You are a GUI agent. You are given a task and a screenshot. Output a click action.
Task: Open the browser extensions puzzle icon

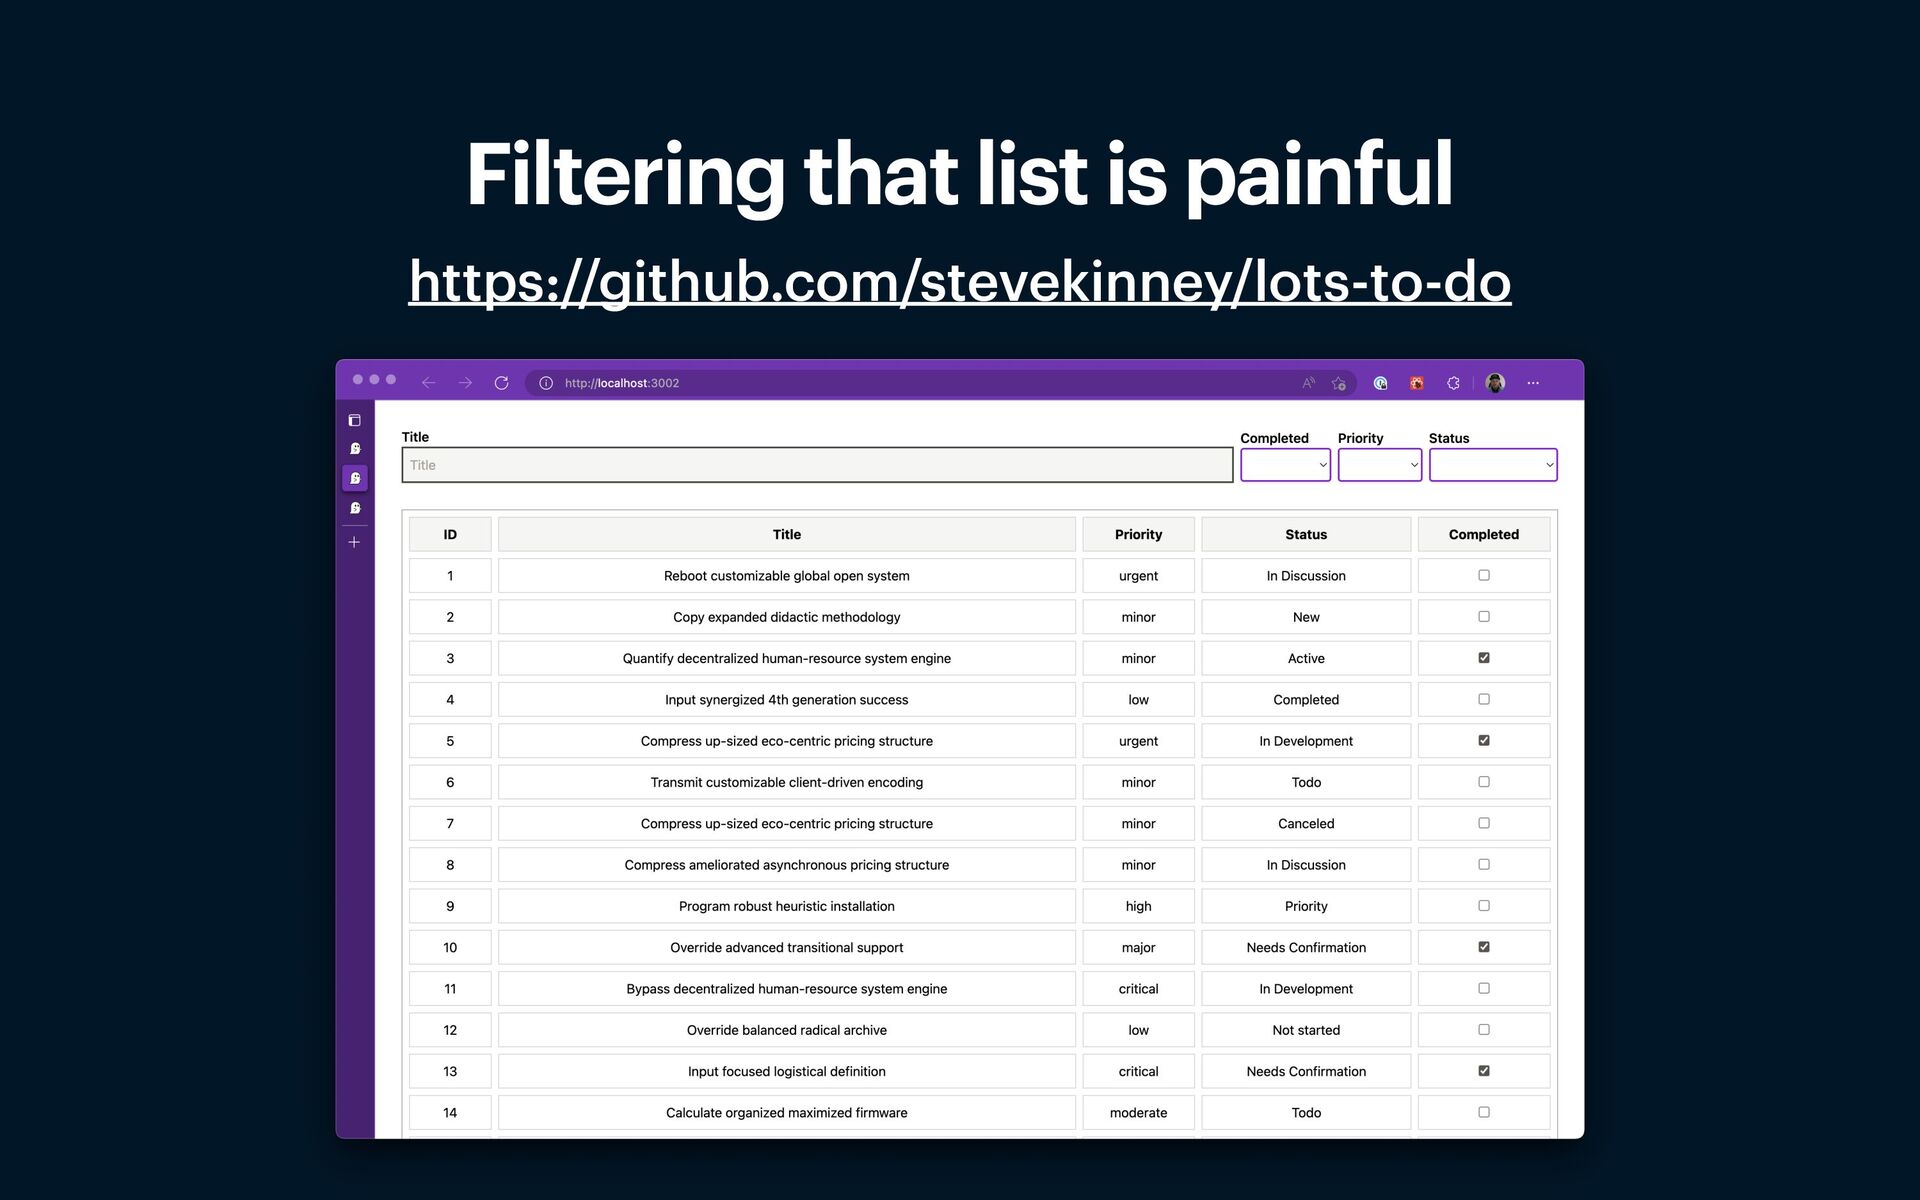[x=1453, y=383]
